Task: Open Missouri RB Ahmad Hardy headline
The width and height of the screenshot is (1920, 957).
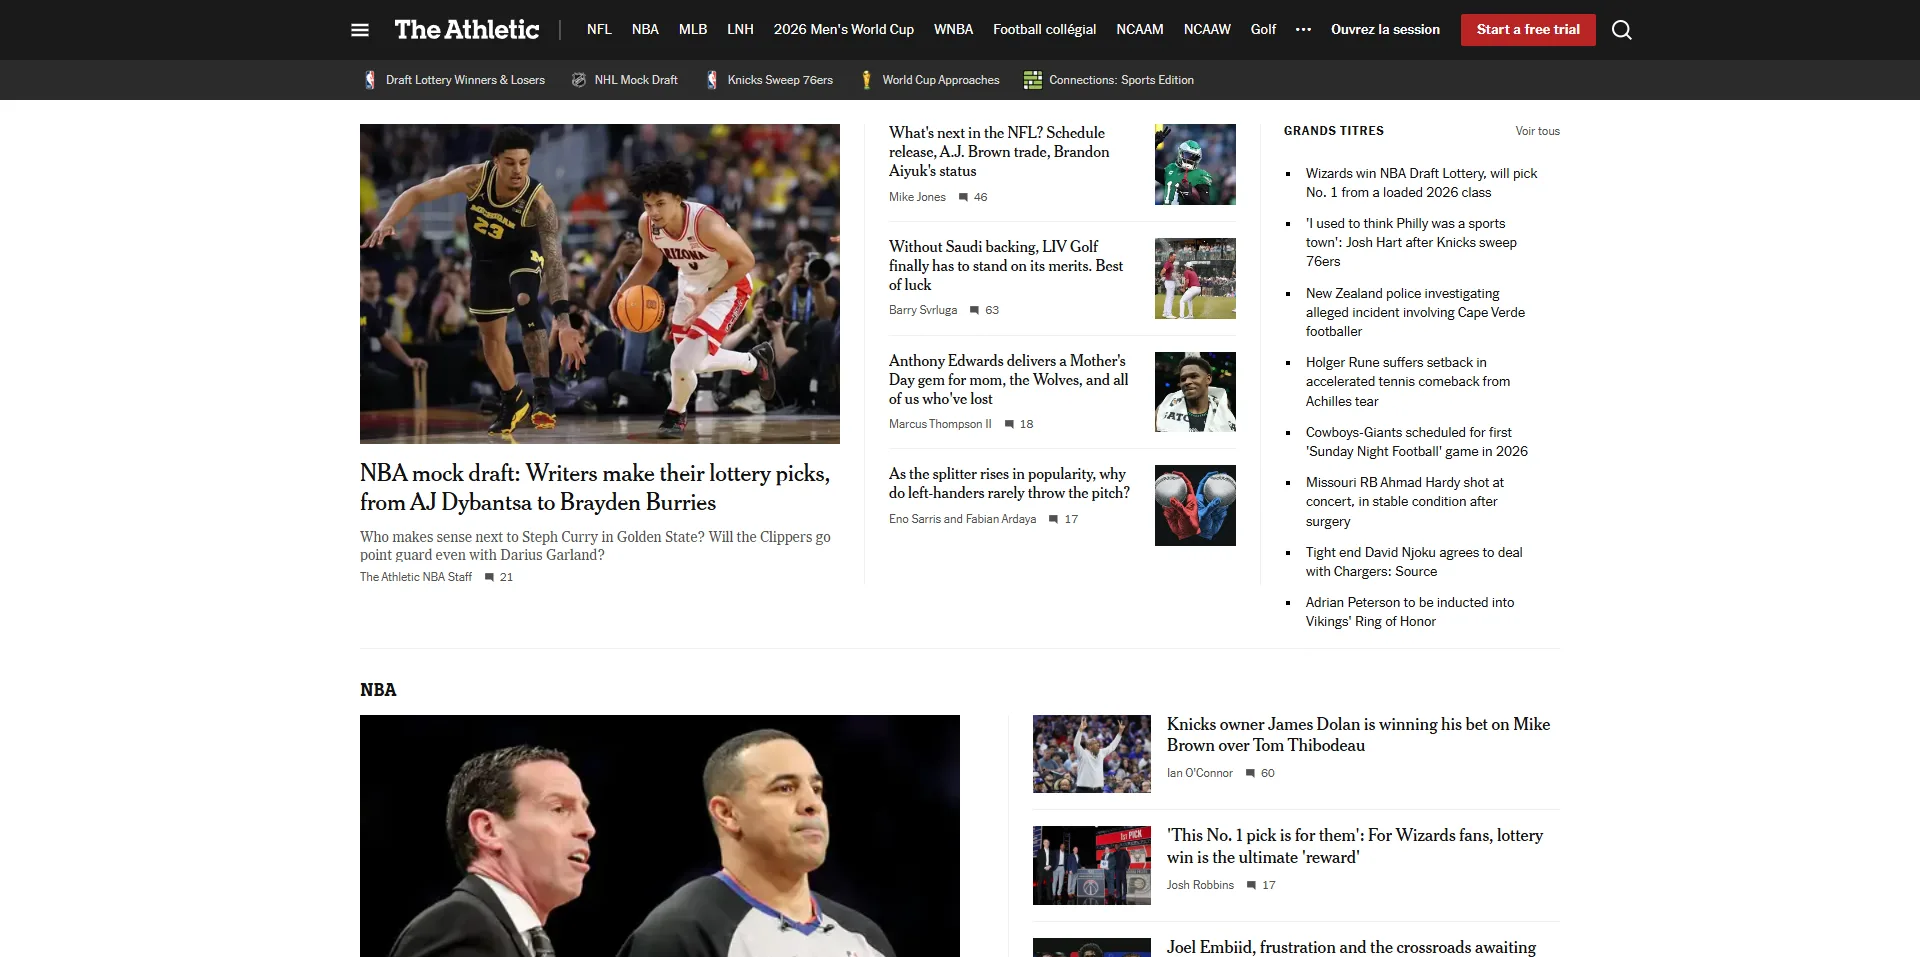Action: tap(1404, 502)
